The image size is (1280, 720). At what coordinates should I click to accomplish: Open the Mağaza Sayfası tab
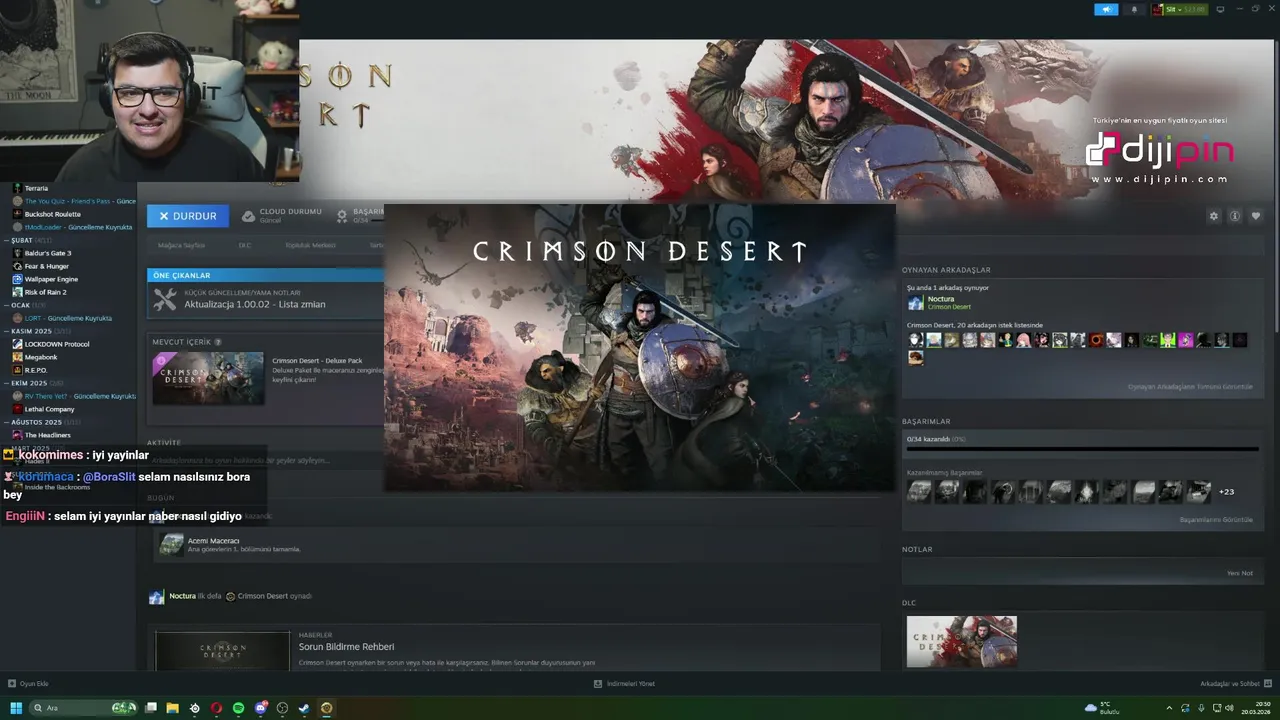pyautogui.click(x=181, y=245)
